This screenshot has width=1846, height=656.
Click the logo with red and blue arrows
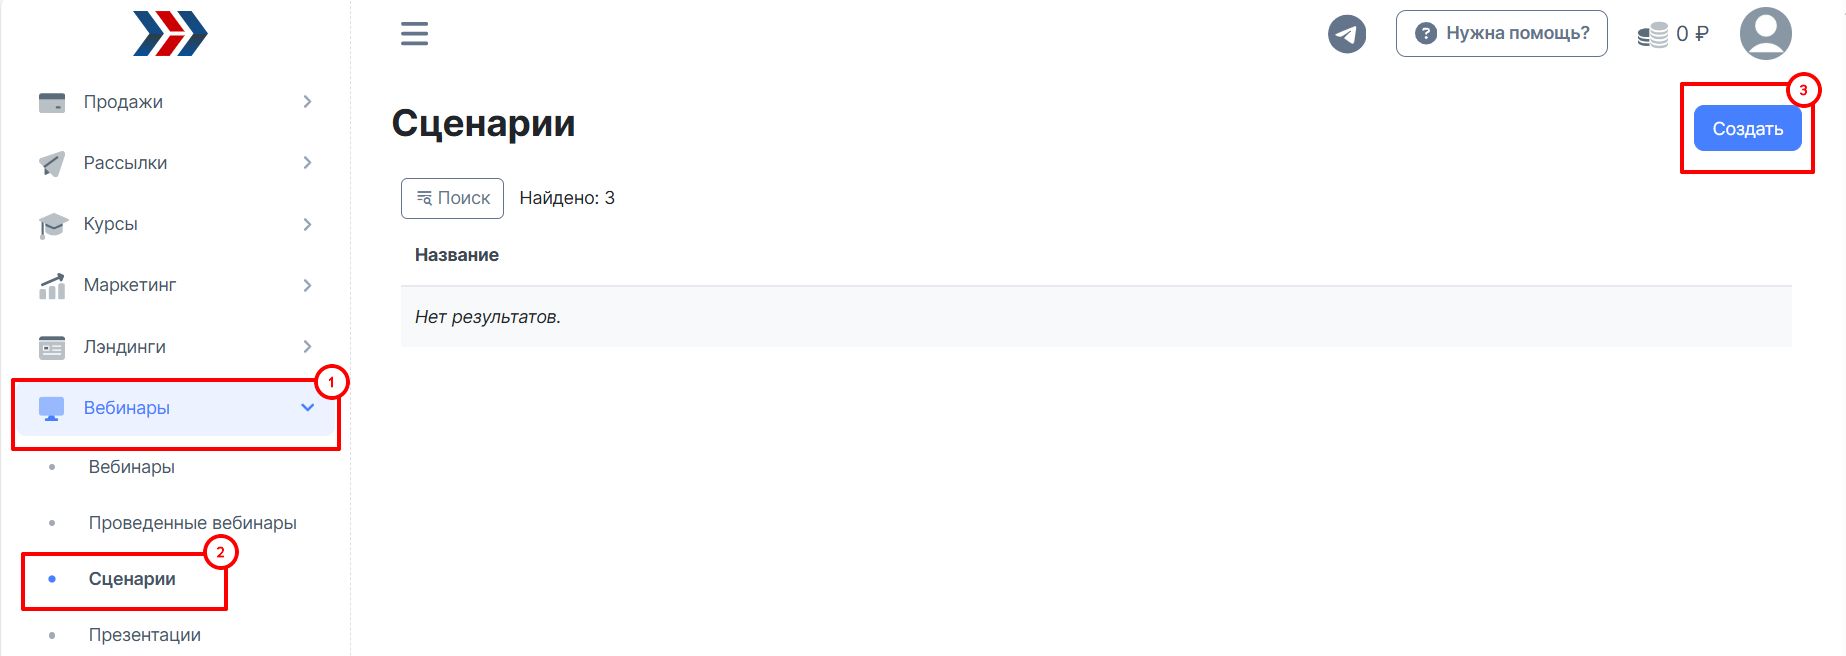pyautogui.click(x=170, y=34)
